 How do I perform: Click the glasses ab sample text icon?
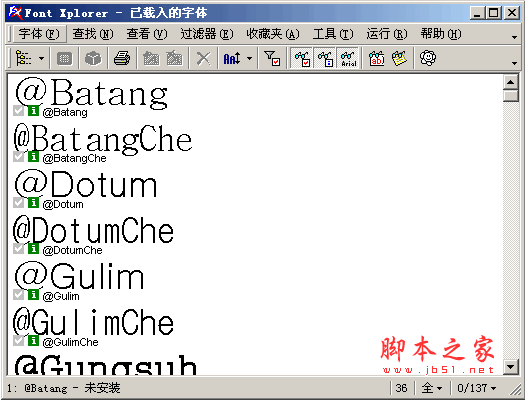point(377,59)
